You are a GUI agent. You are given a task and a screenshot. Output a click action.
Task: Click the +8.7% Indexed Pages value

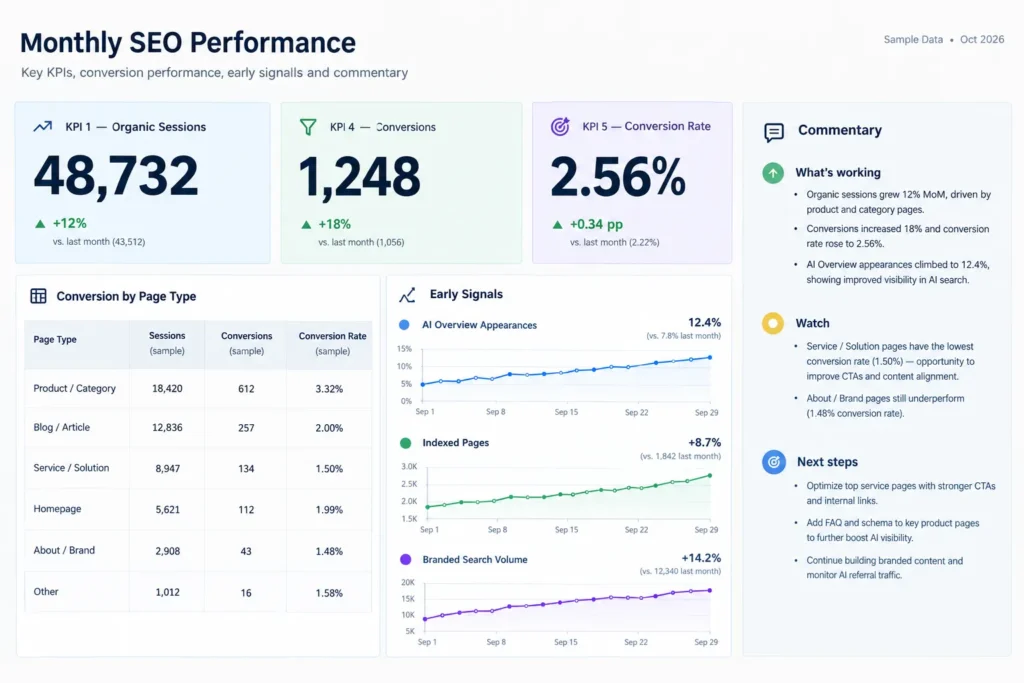705,443
